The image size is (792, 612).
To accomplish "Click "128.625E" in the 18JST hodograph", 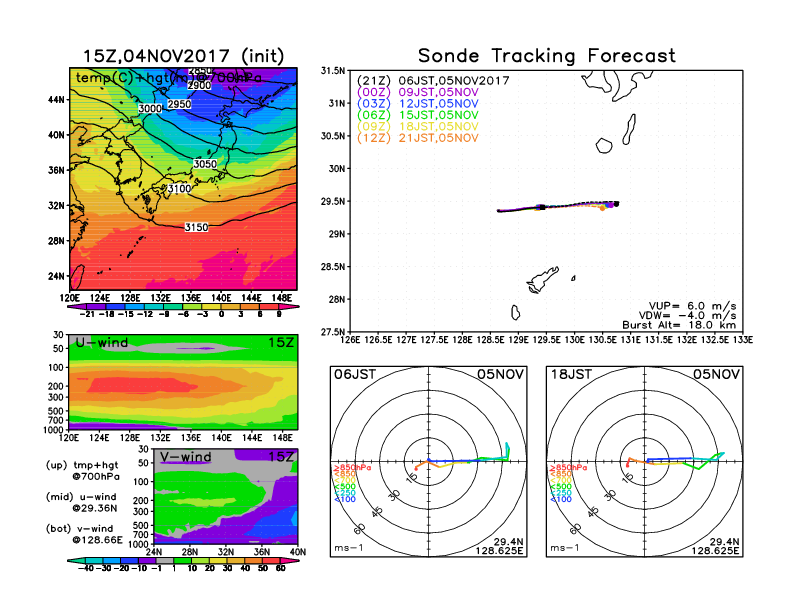I will [x=715, y=550].
